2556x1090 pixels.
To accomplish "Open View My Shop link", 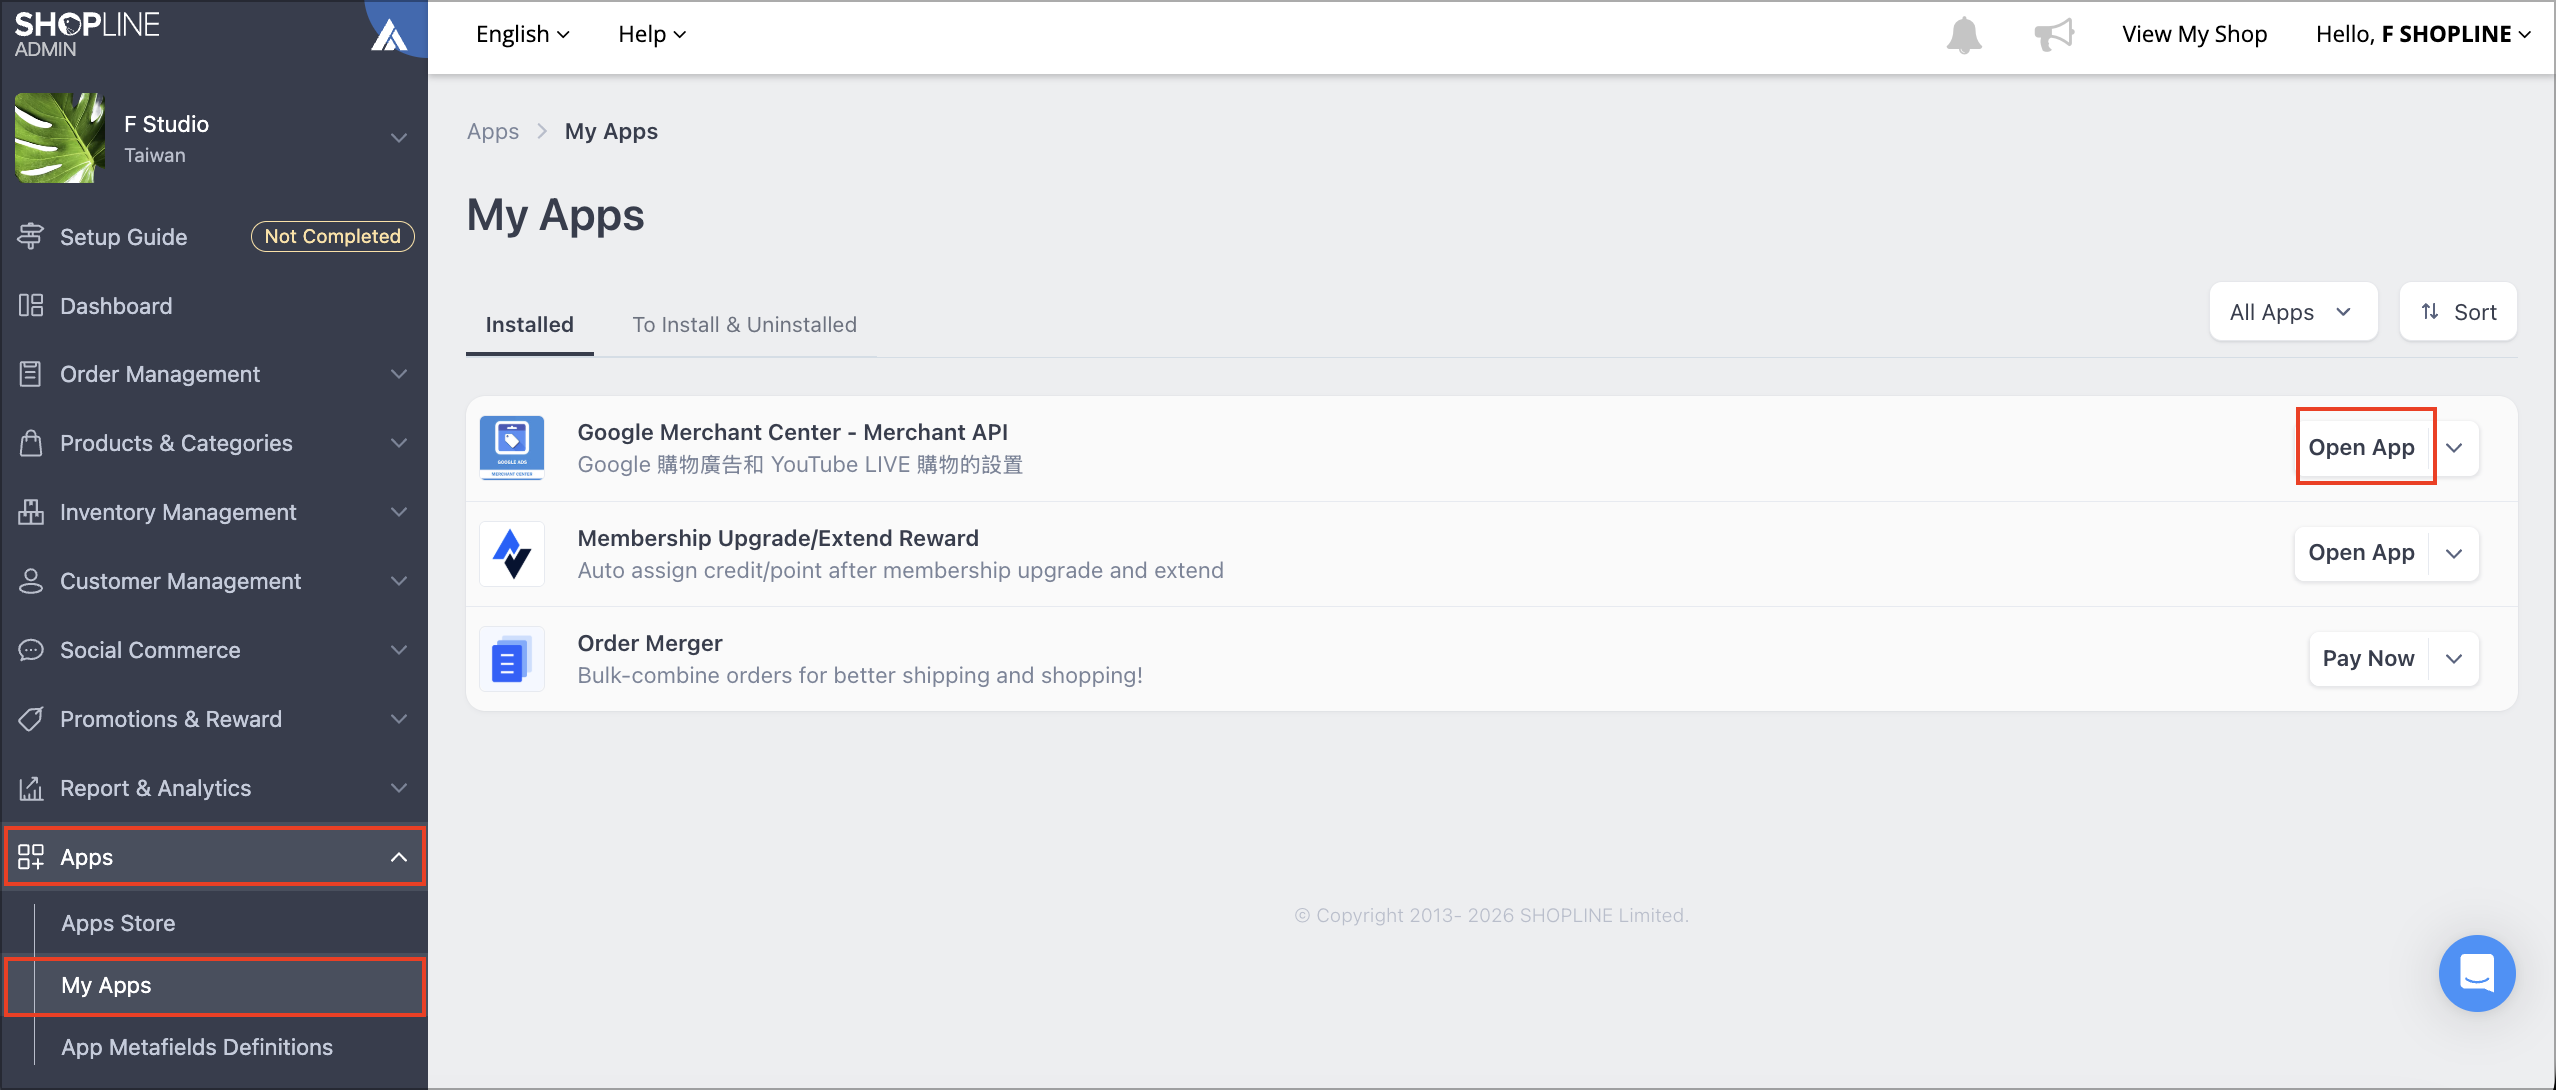I will point(2194,34).
